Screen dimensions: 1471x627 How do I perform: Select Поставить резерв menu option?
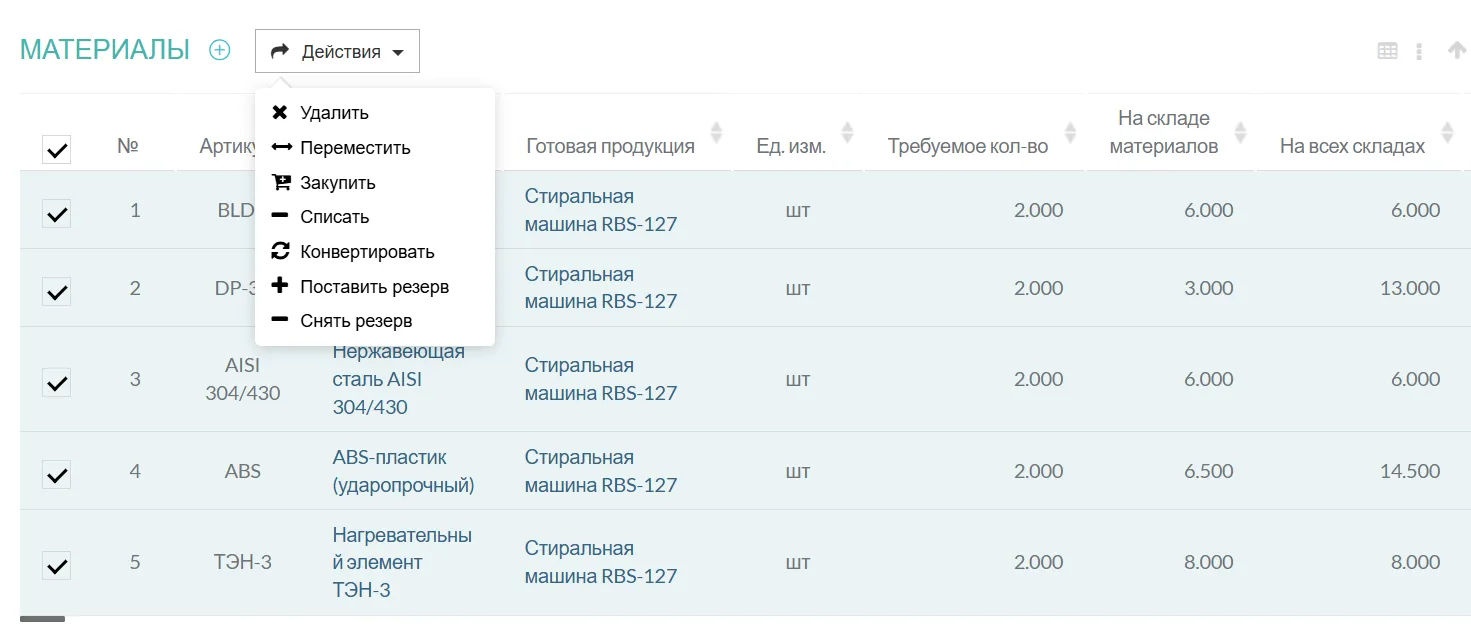374,287
